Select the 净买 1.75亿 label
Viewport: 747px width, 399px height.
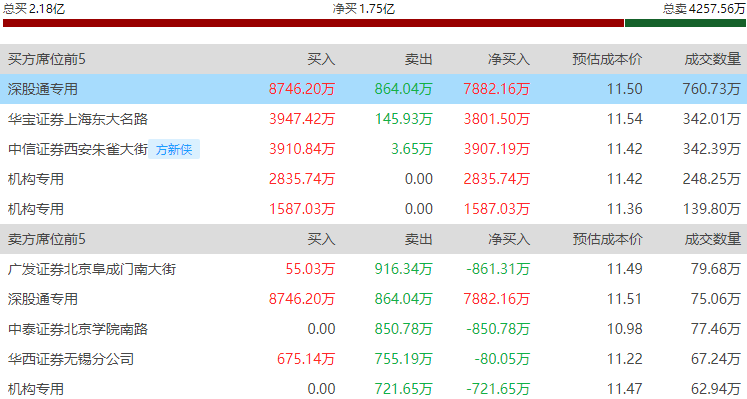point(363,9)
